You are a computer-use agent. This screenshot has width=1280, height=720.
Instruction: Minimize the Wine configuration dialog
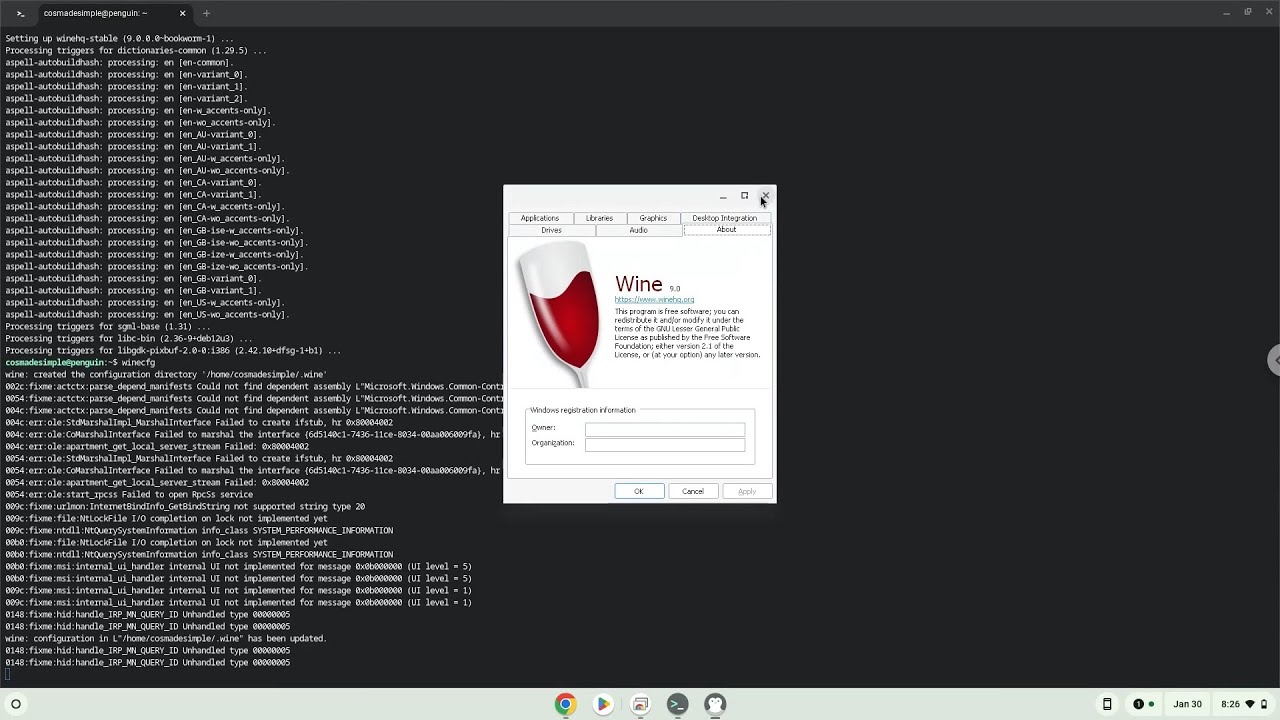[723, 196]
